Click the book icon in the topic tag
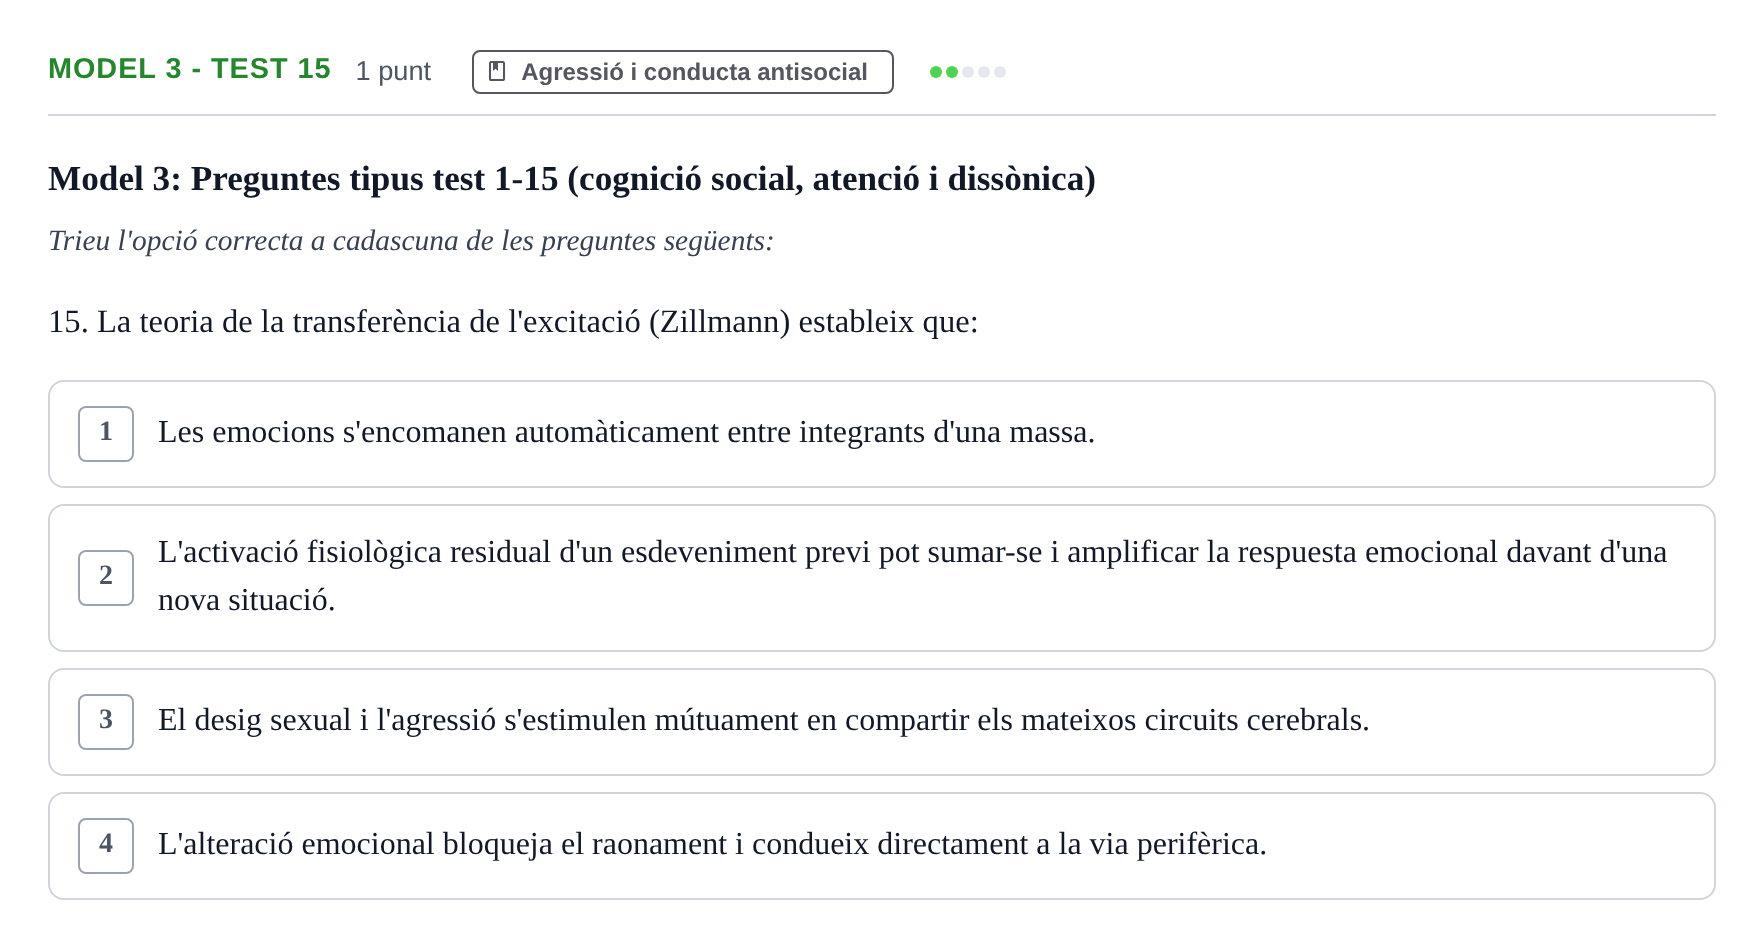This screenshot has height=948, width=1764. coord(497,71)
